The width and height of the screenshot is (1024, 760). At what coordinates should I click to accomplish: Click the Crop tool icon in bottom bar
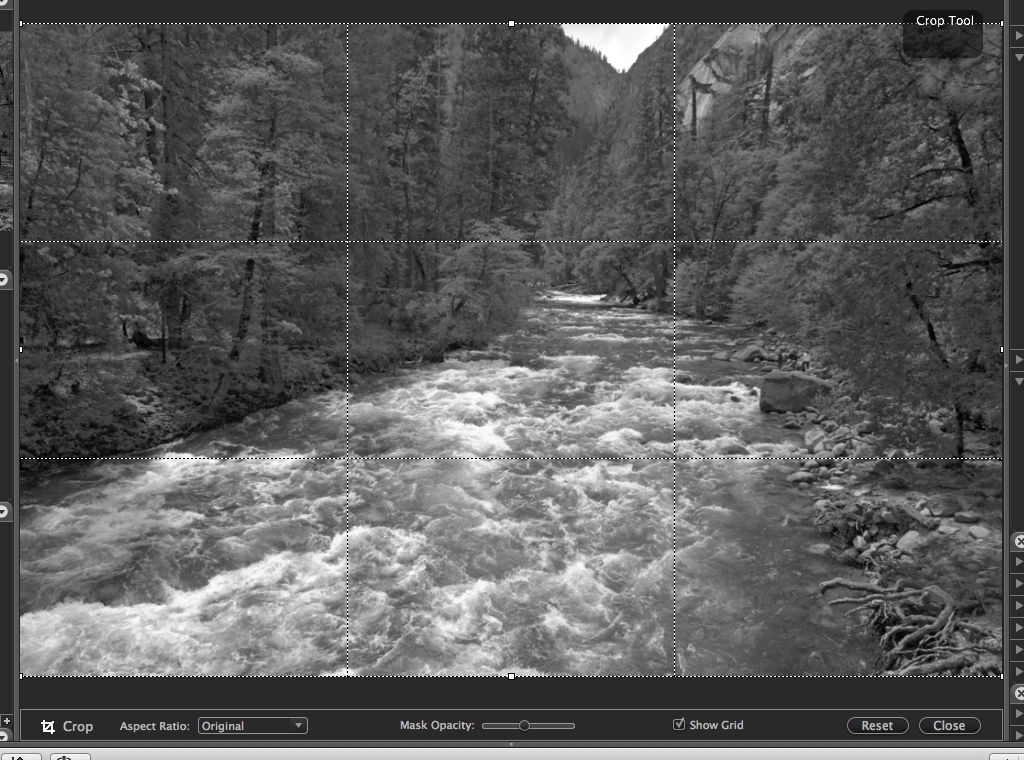[x=48, y=727]
